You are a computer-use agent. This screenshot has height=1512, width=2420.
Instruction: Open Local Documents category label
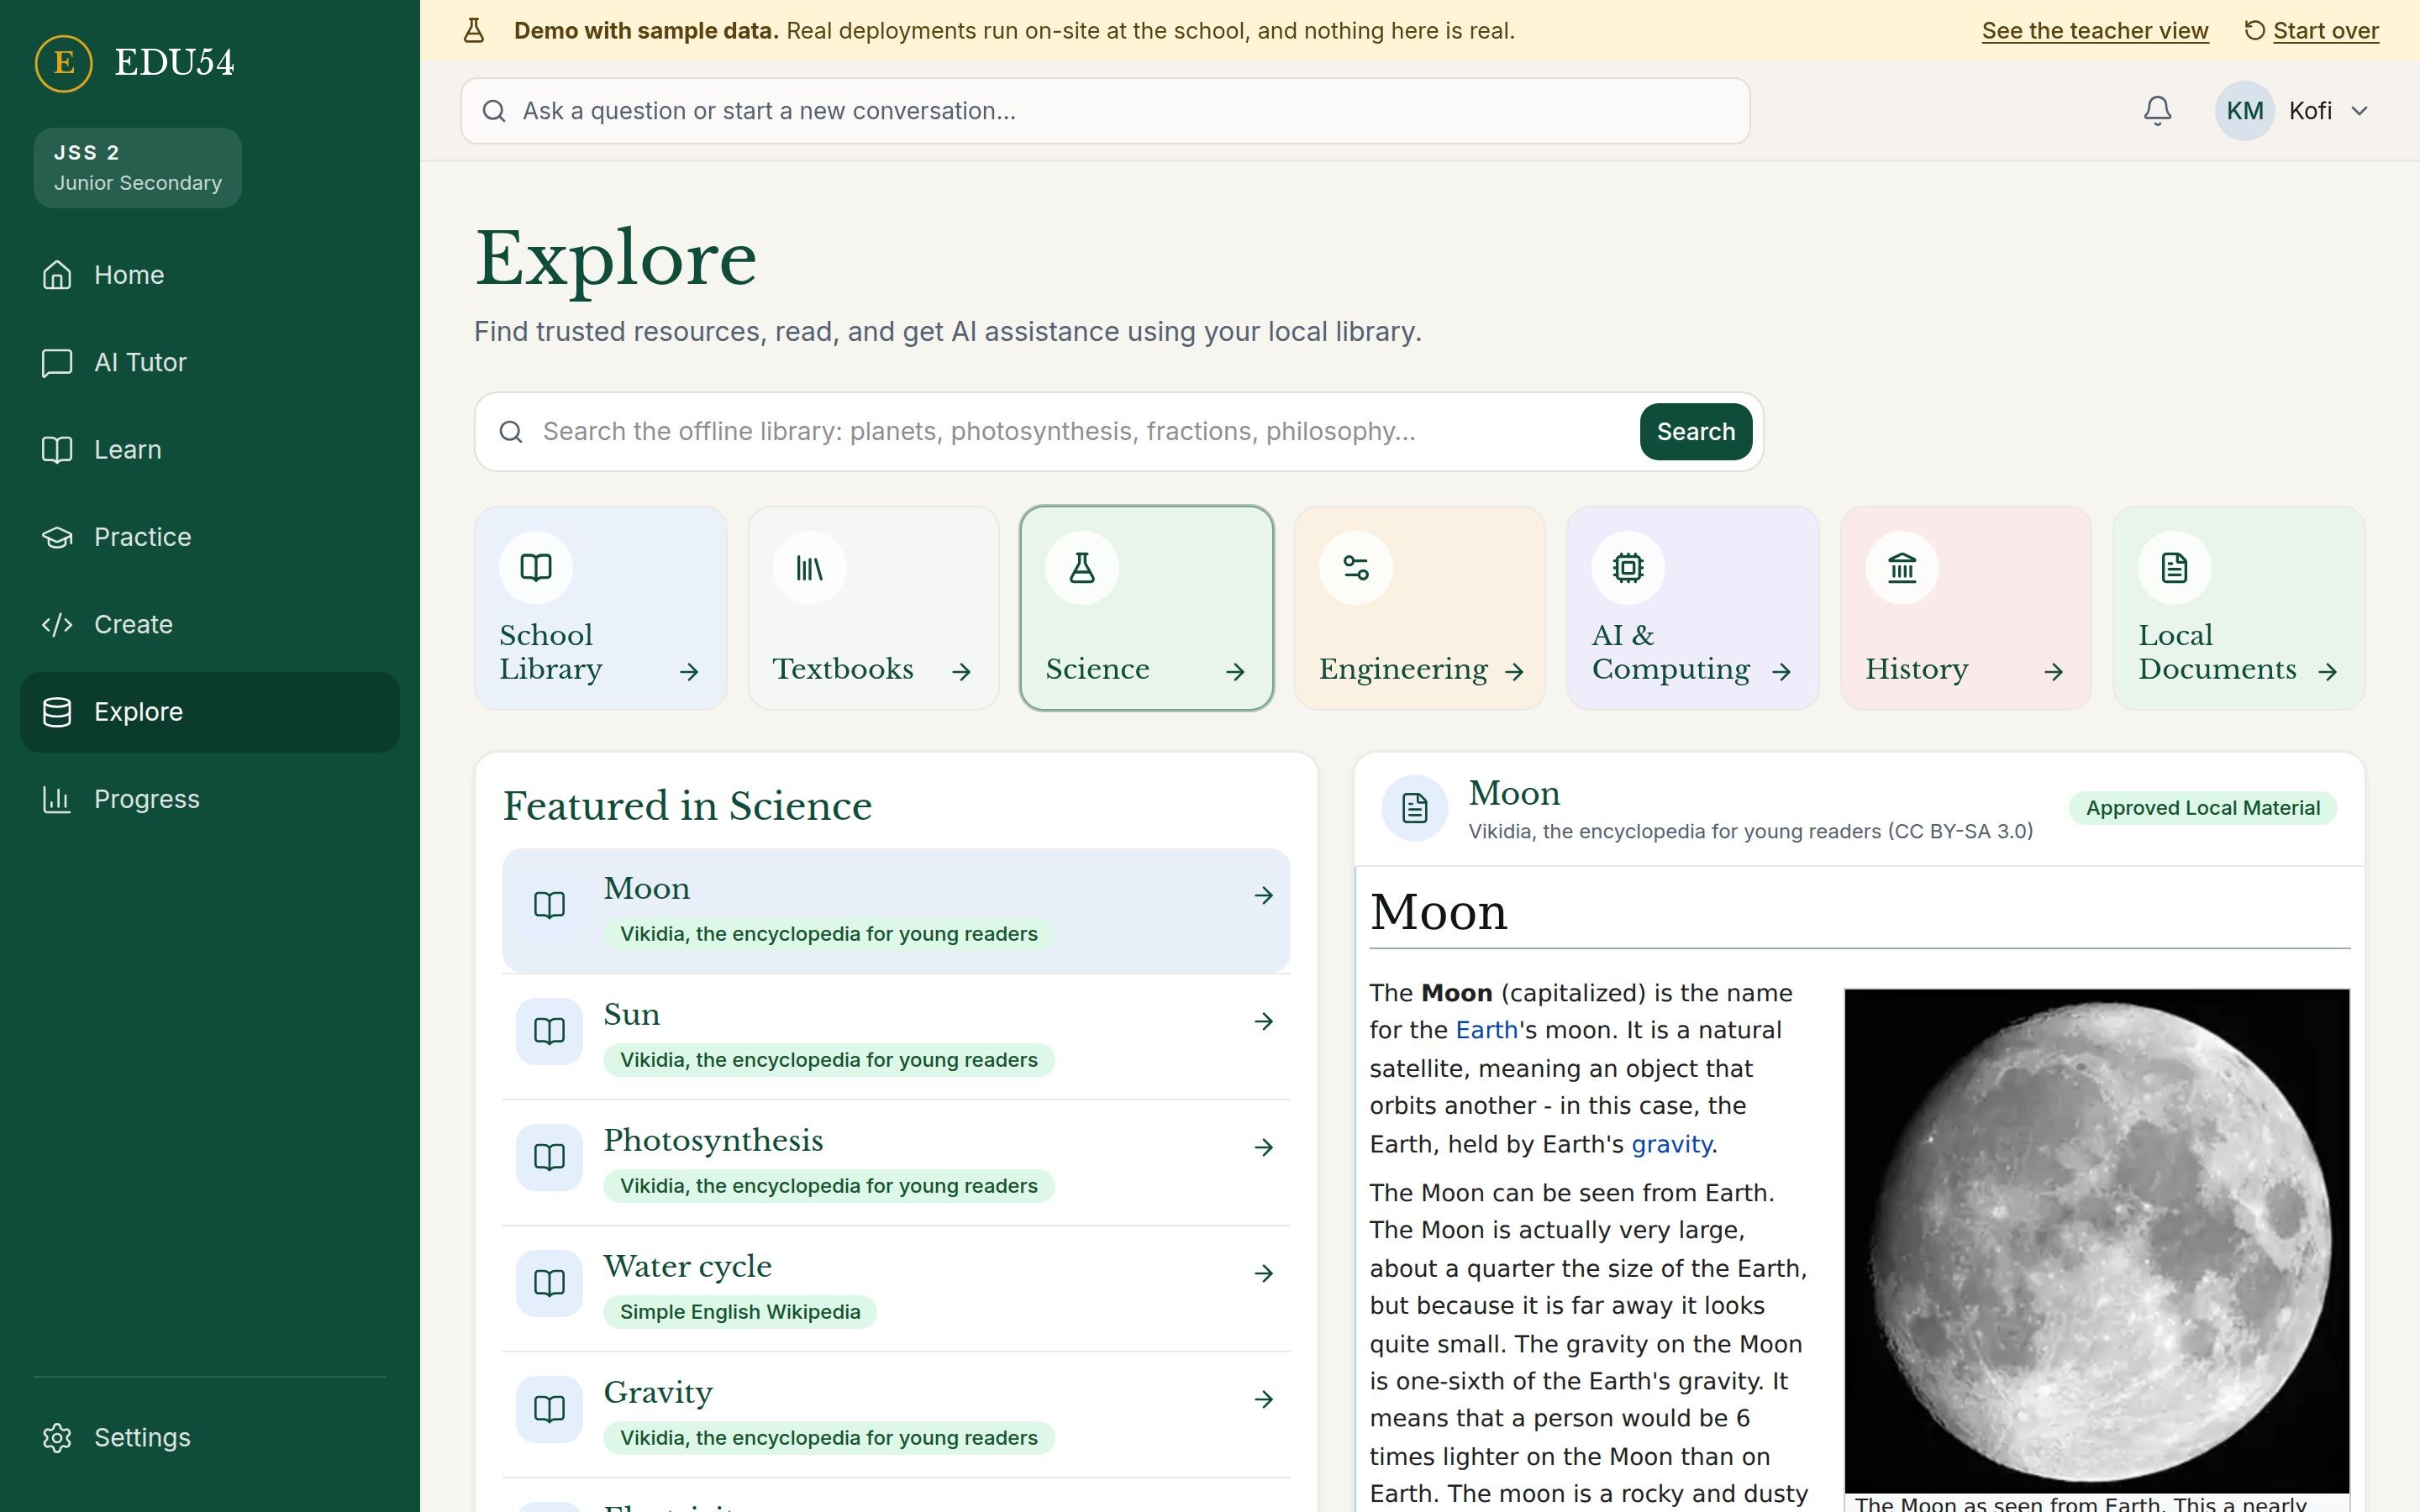(x=2217, y=652)
